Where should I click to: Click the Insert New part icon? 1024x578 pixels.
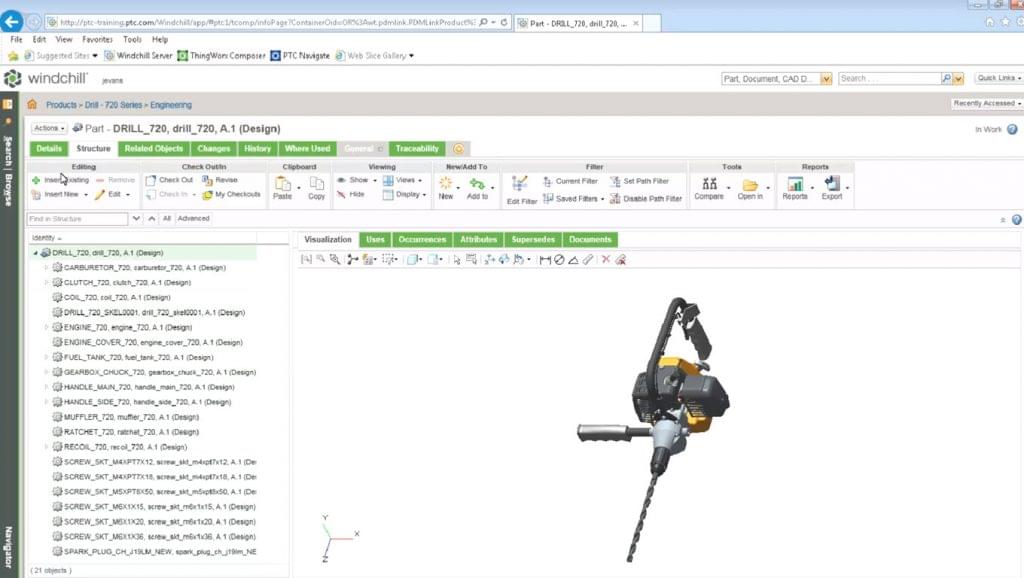pyautogui.click(x=36, y=195)
